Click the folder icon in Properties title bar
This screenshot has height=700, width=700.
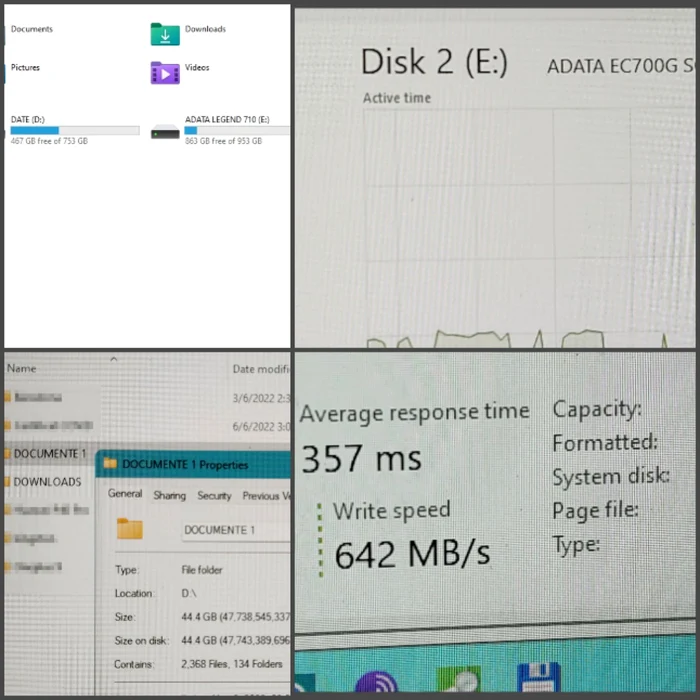click(110, 463)
